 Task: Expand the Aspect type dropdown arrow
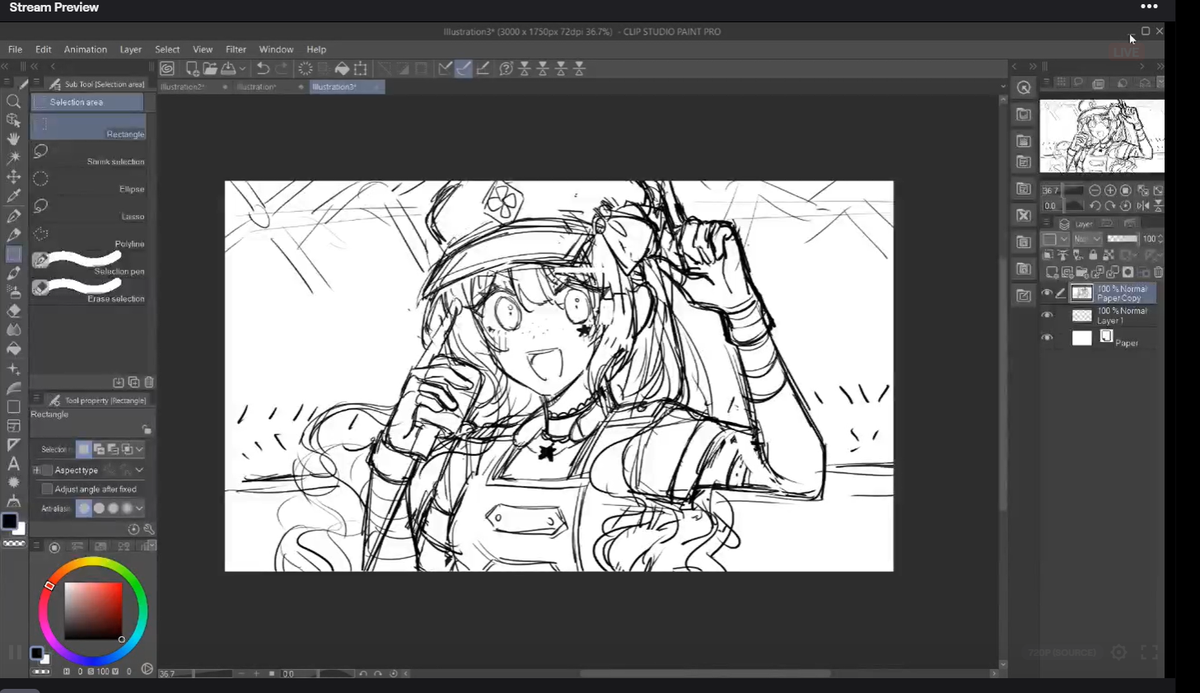point(139,470)
